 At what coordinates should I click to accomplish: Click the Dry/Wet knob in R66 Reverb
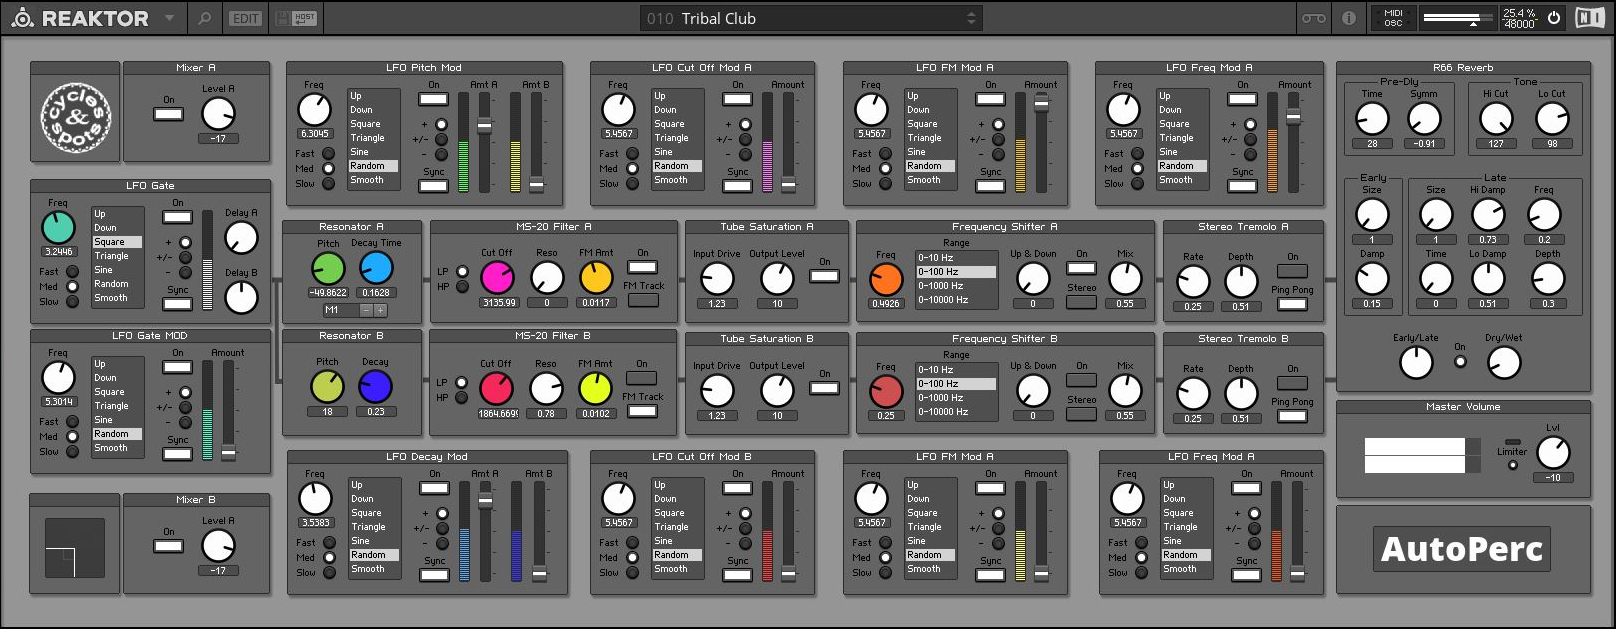(x=1504, y=362)
